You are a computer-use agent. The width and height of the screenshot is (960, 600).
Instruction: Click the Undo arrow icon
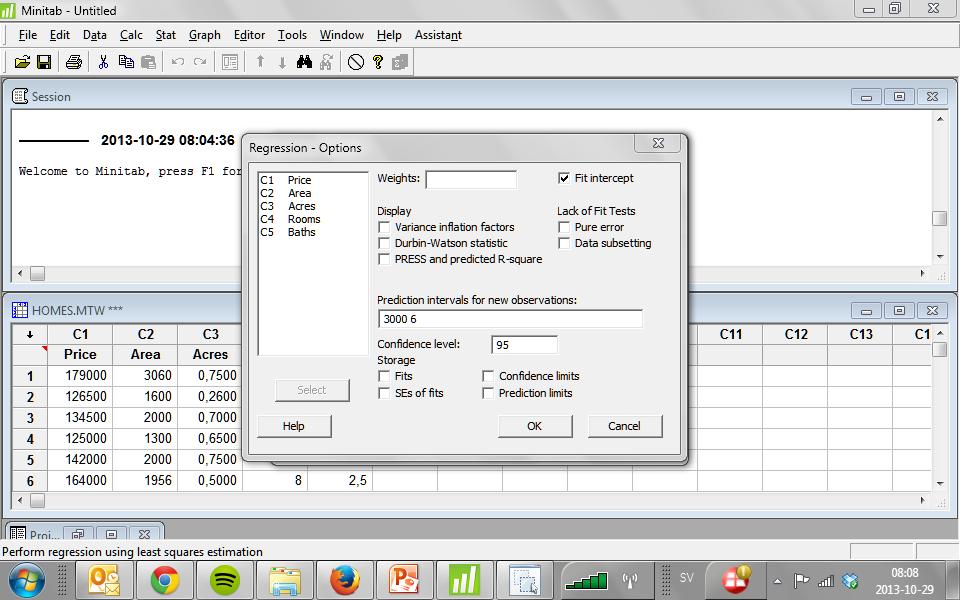point(178,62)
